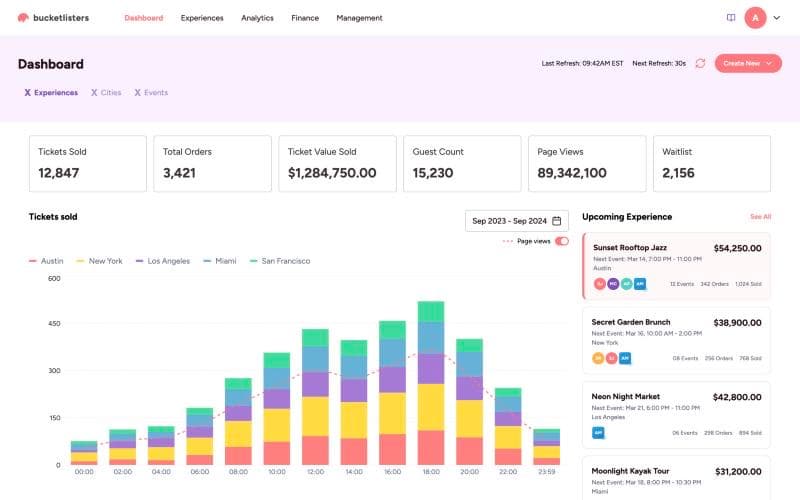The width and height of the screenshot is (800, 500).
Task: Open the docs book icon in header
Action: click(x=731, y=18)
